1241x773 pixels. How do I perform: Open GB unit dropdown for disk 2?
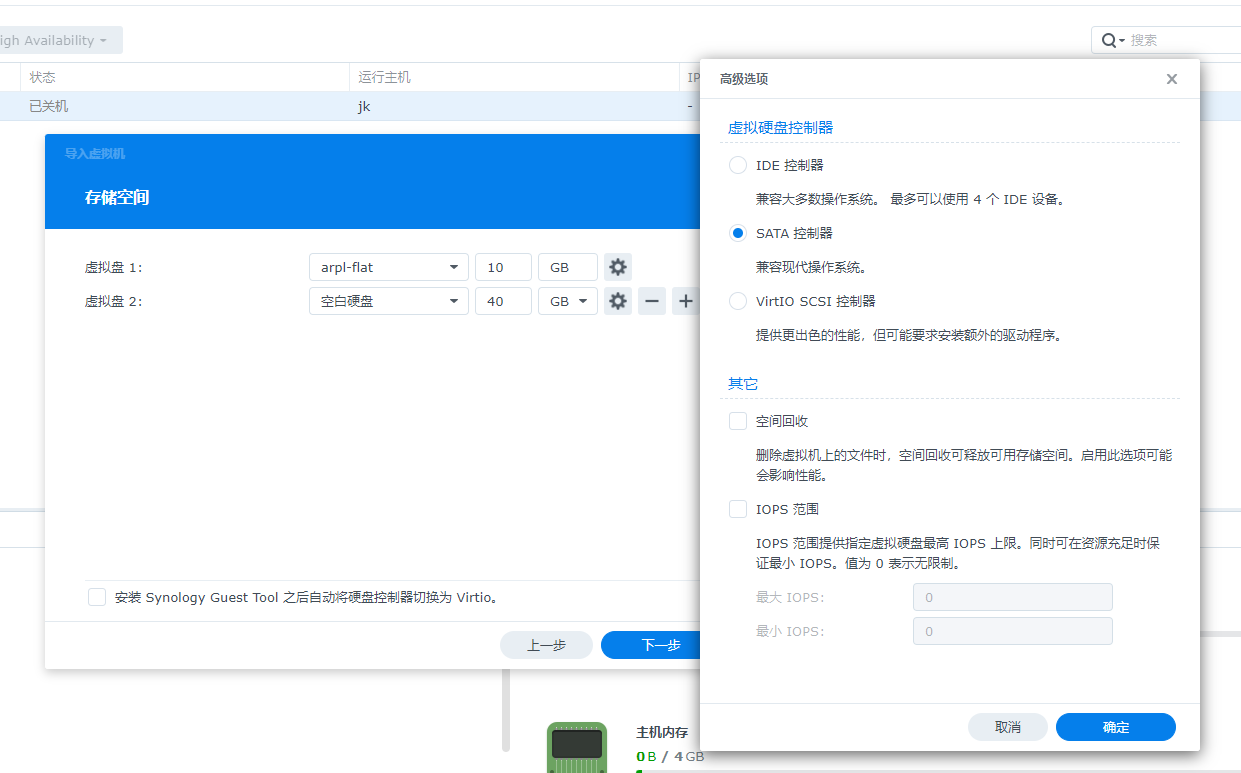[568, 301]
